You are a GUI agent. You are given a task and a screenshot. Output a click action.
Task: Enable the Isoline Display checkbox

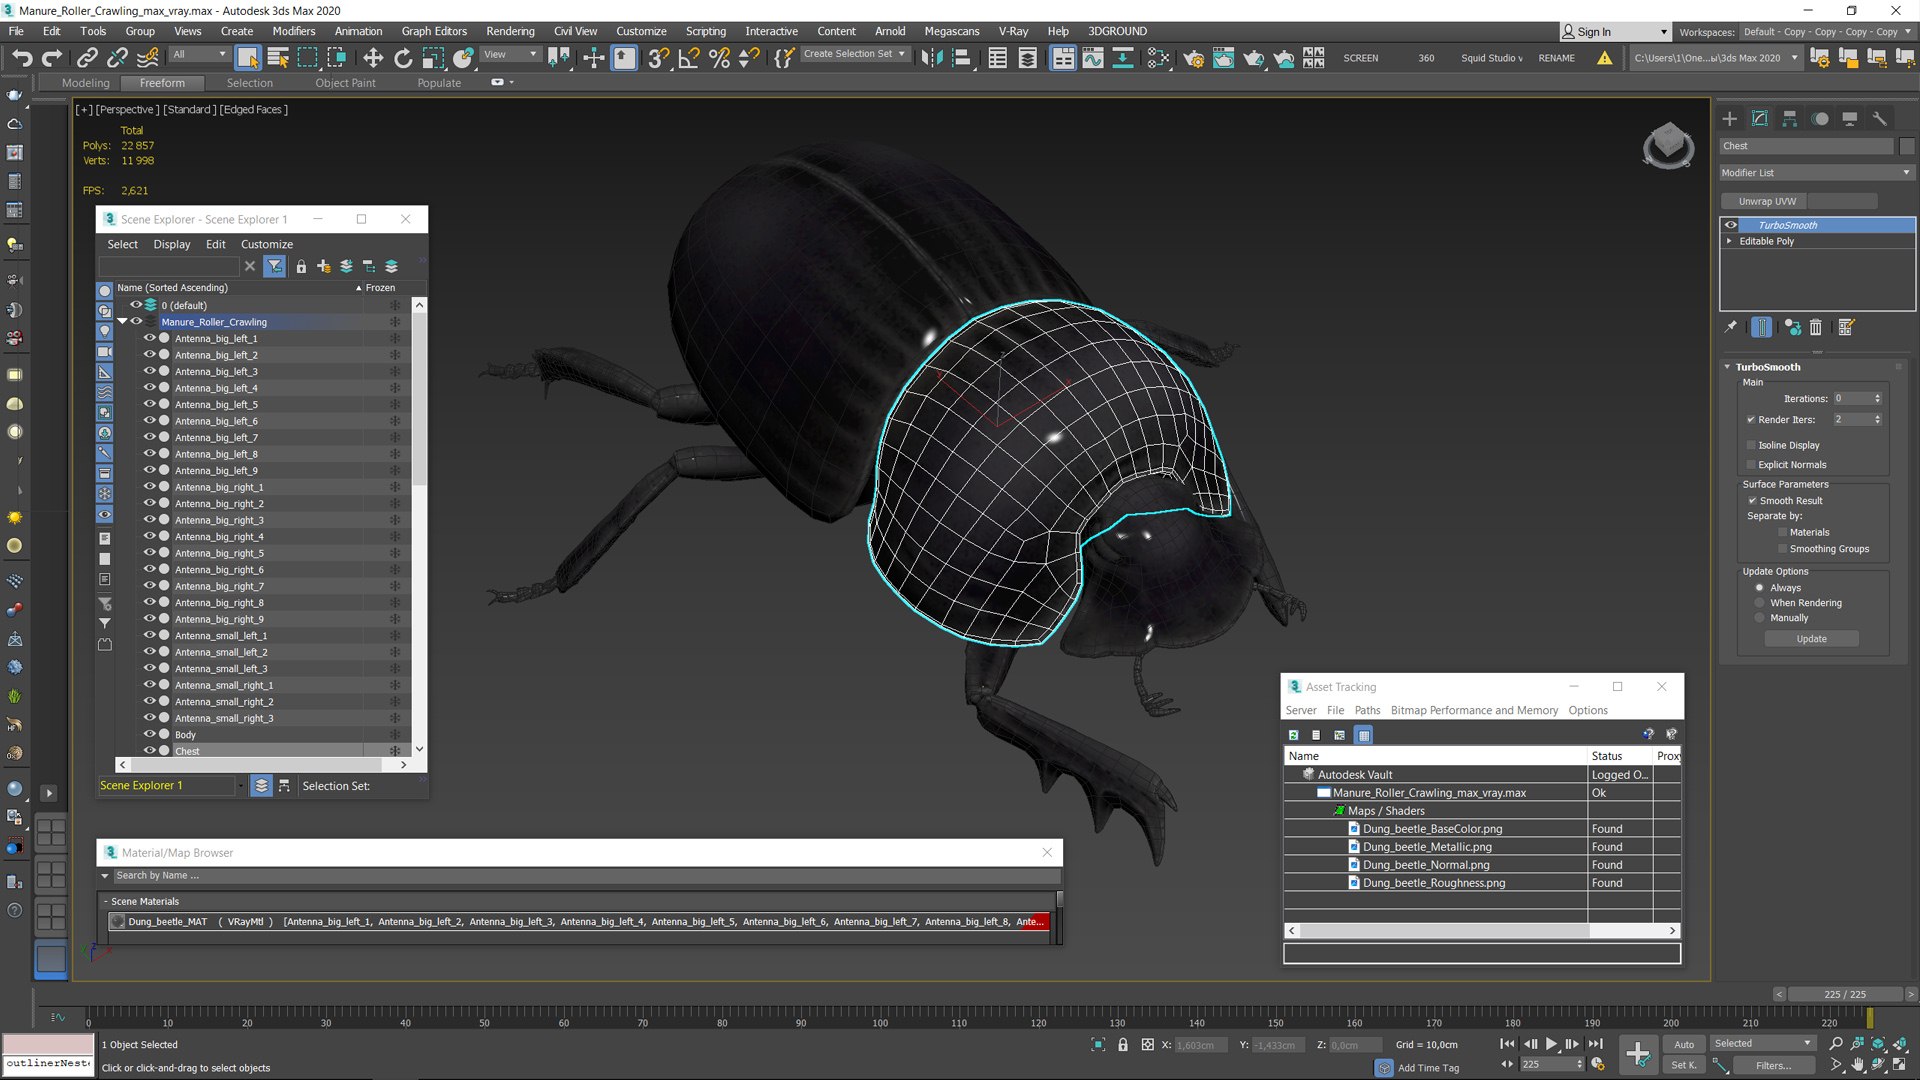coord(1752,445)
